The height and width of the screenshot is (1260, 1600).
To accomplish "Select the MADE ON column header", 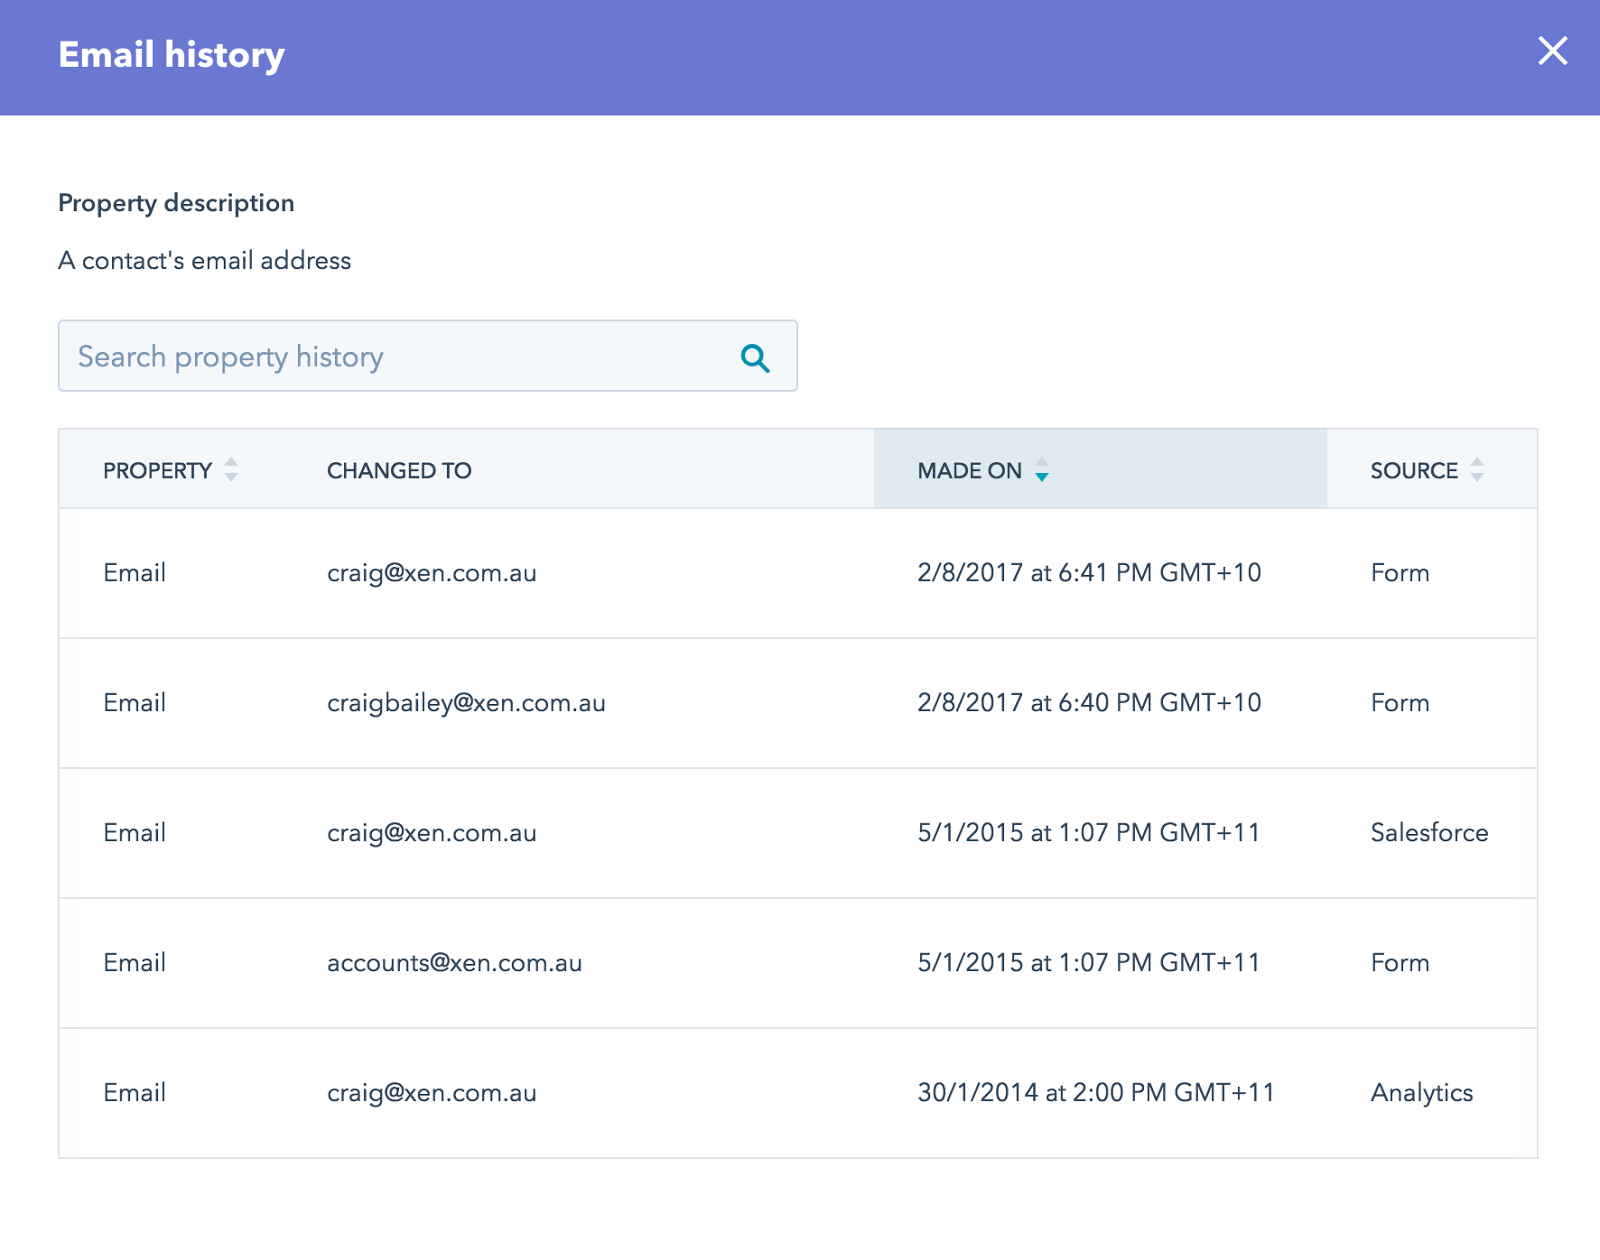I will (x=969, y=470).
